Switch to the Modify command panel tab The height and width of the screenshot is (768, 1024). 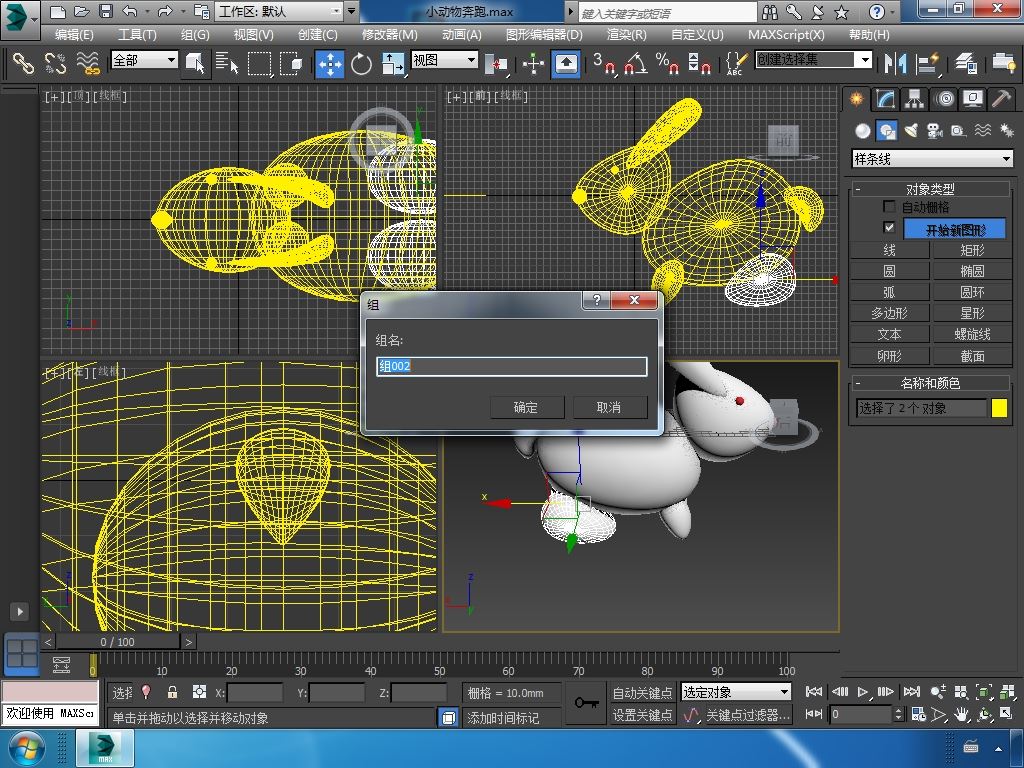886,99
